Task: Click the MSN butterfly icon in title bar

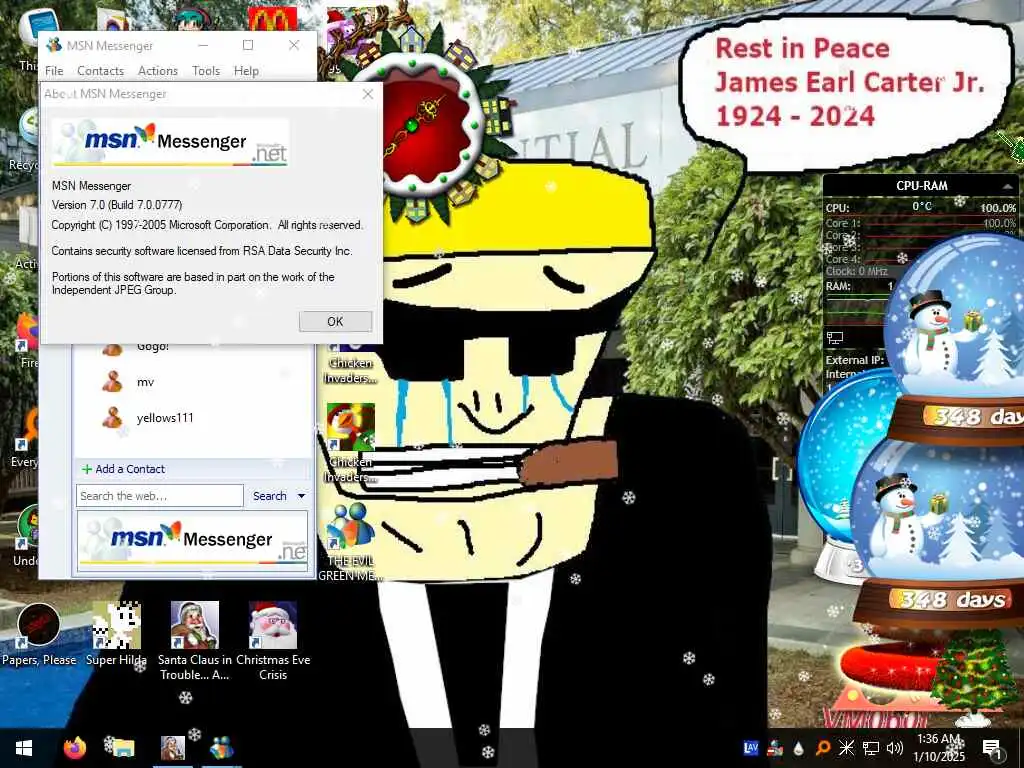Action: 54,45
